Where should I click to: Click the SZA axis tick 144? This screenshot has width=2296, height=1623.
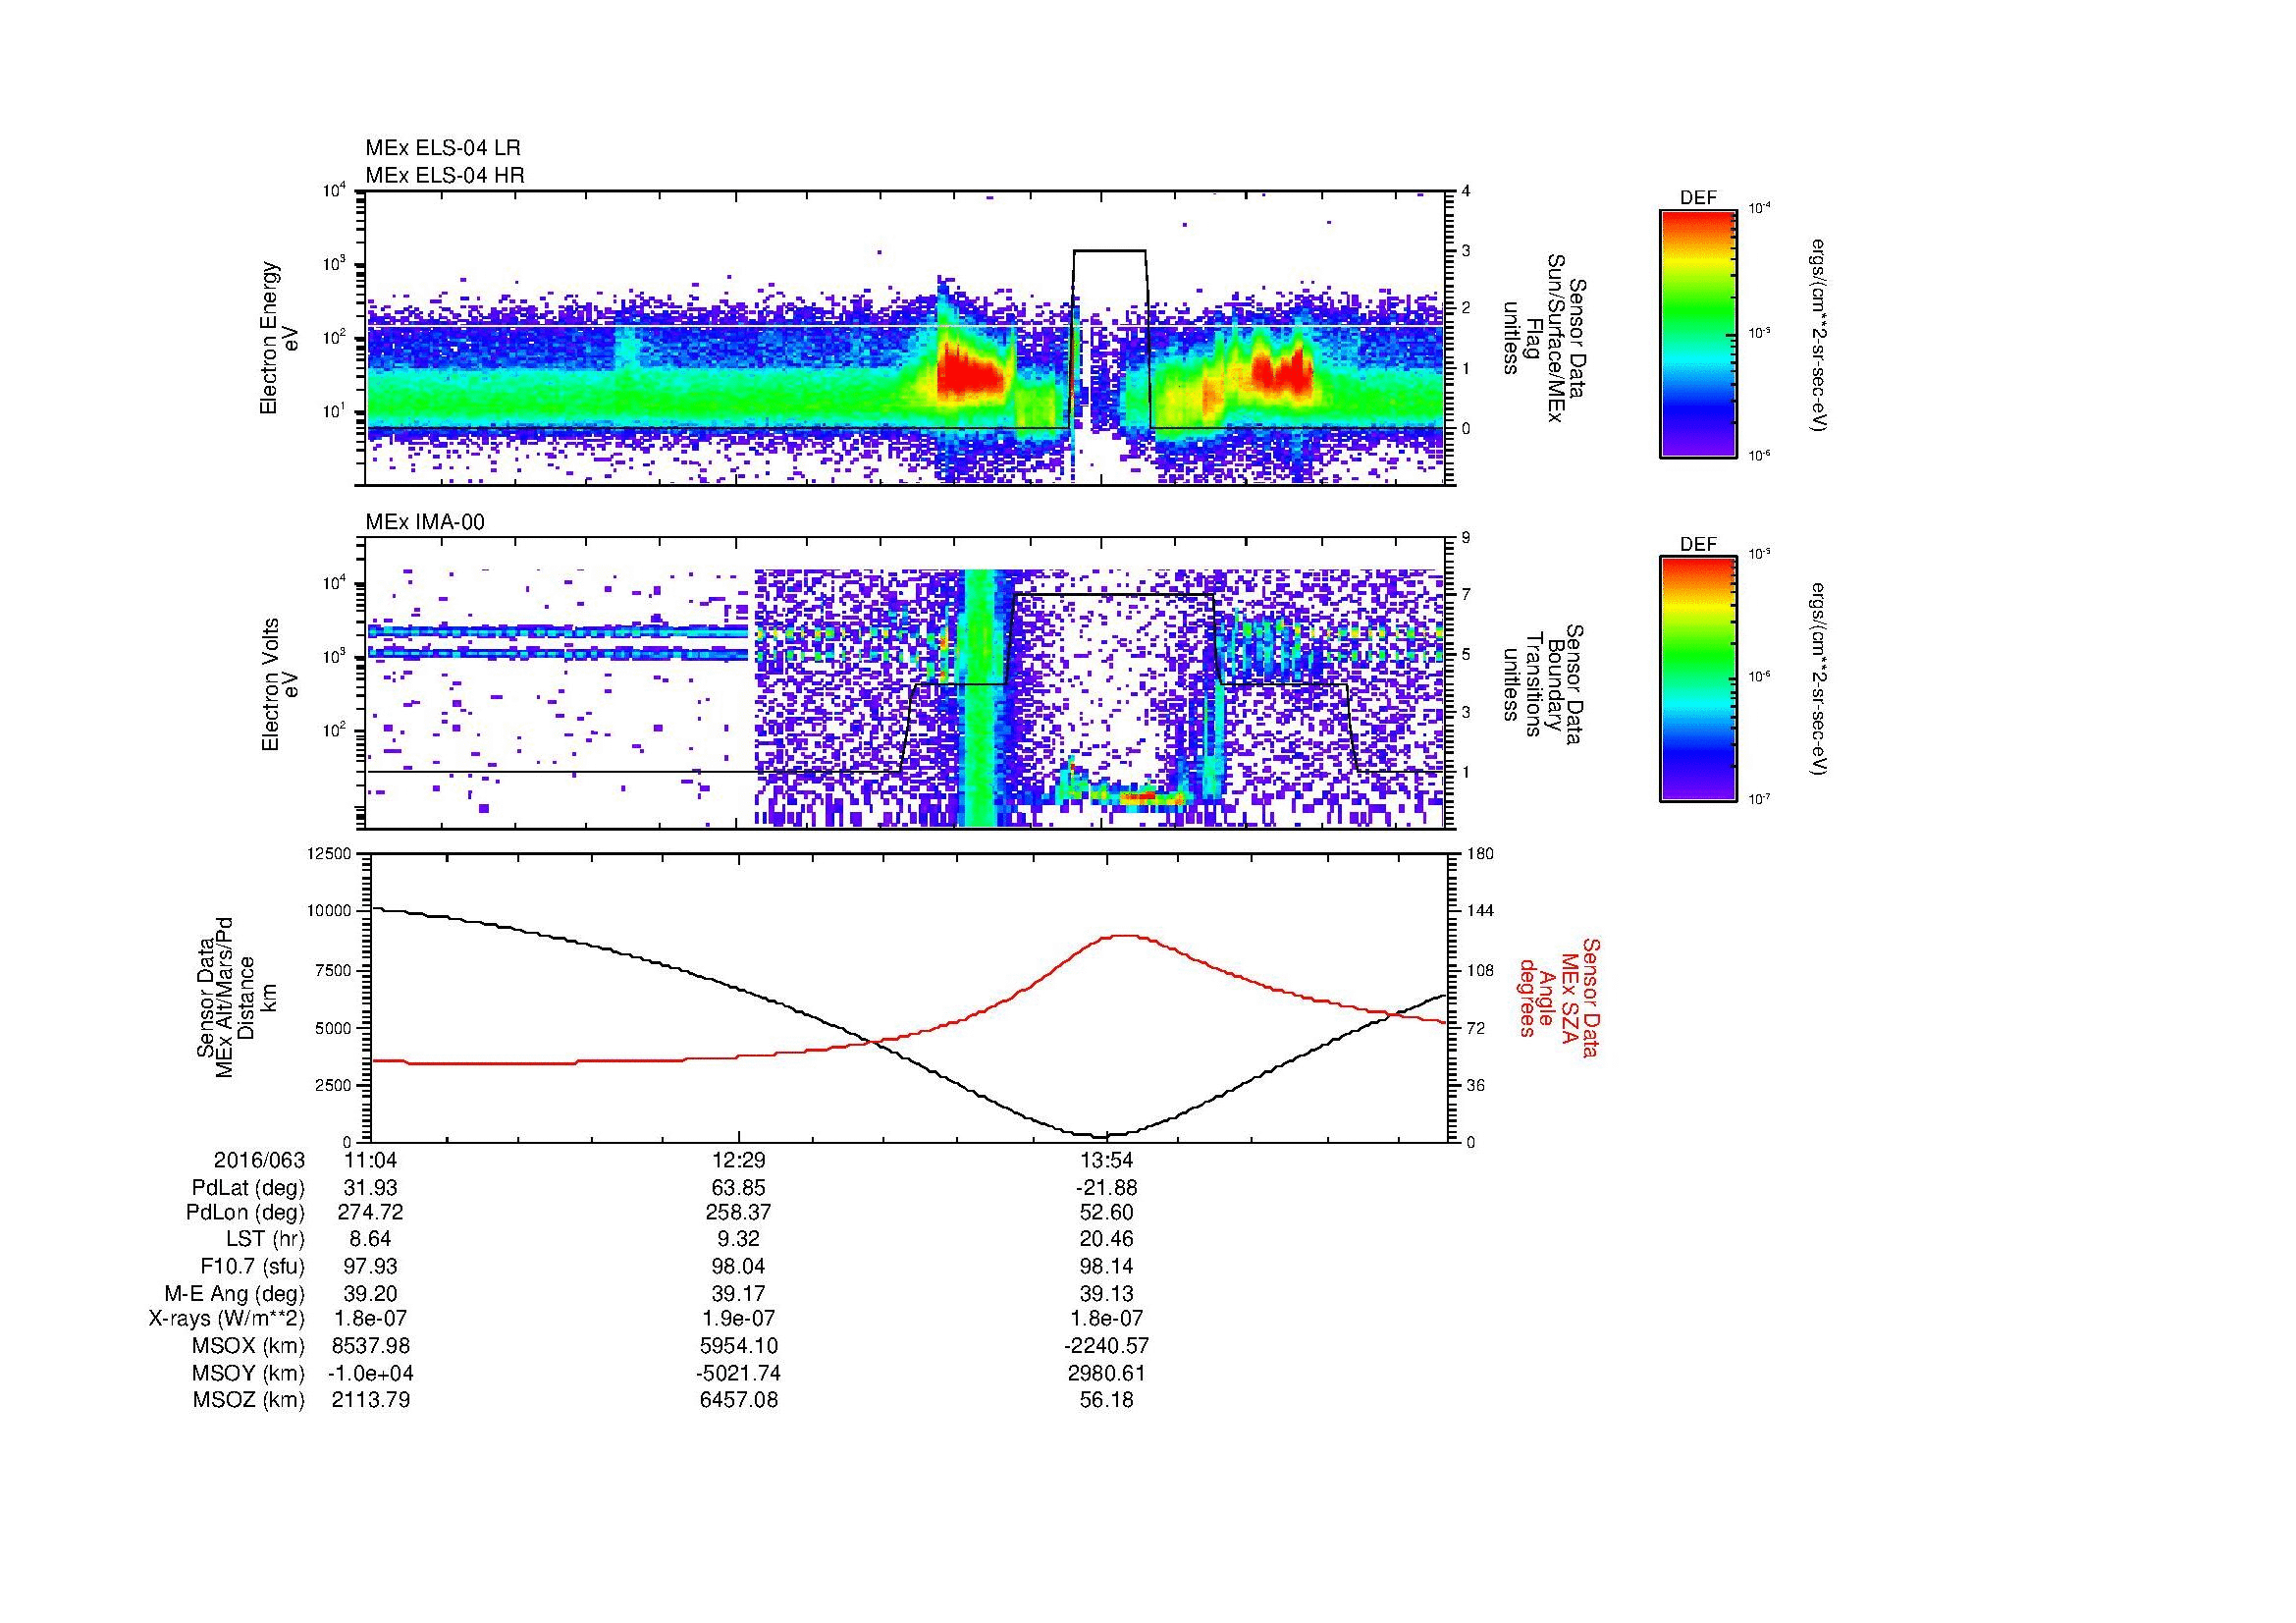pos(1479,911)
